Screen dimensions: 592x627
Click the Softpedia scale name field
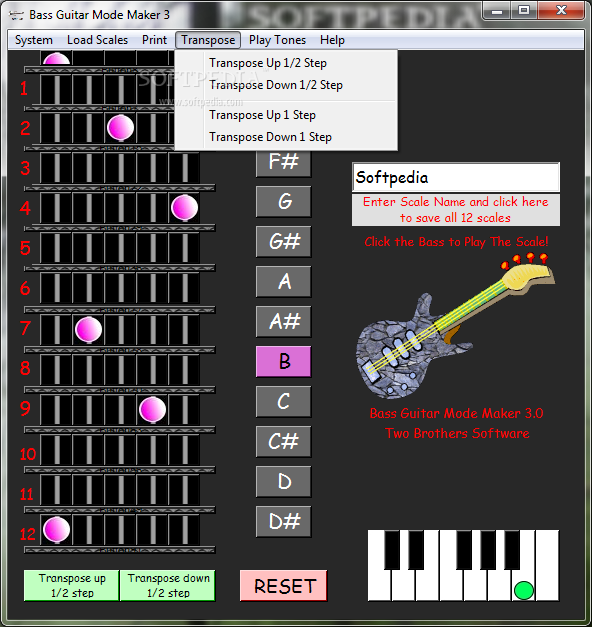tap(456, 177)
